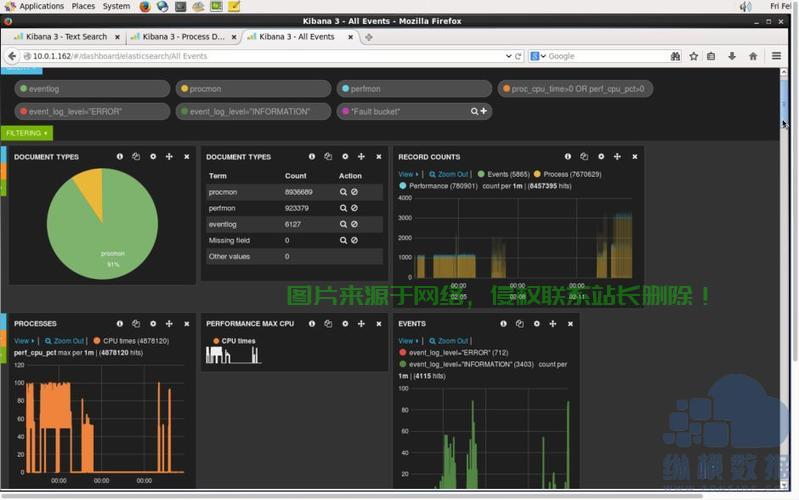
Task: Zoom Out on Processes chart
Action: point(65,341)
